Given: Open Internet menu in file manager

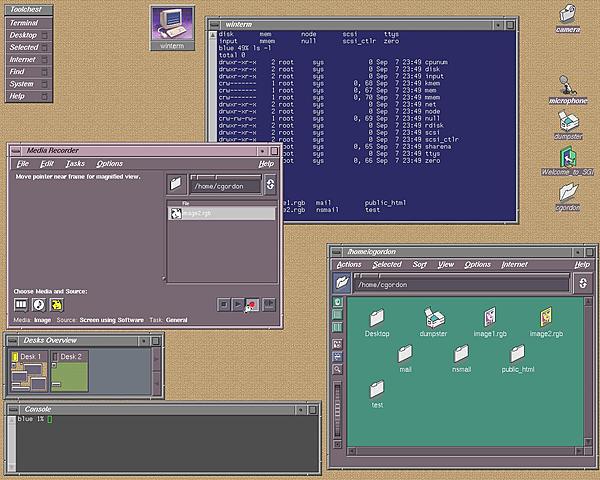Looking at the screenshot, I should pyautogui.click(x=514, y=264).
